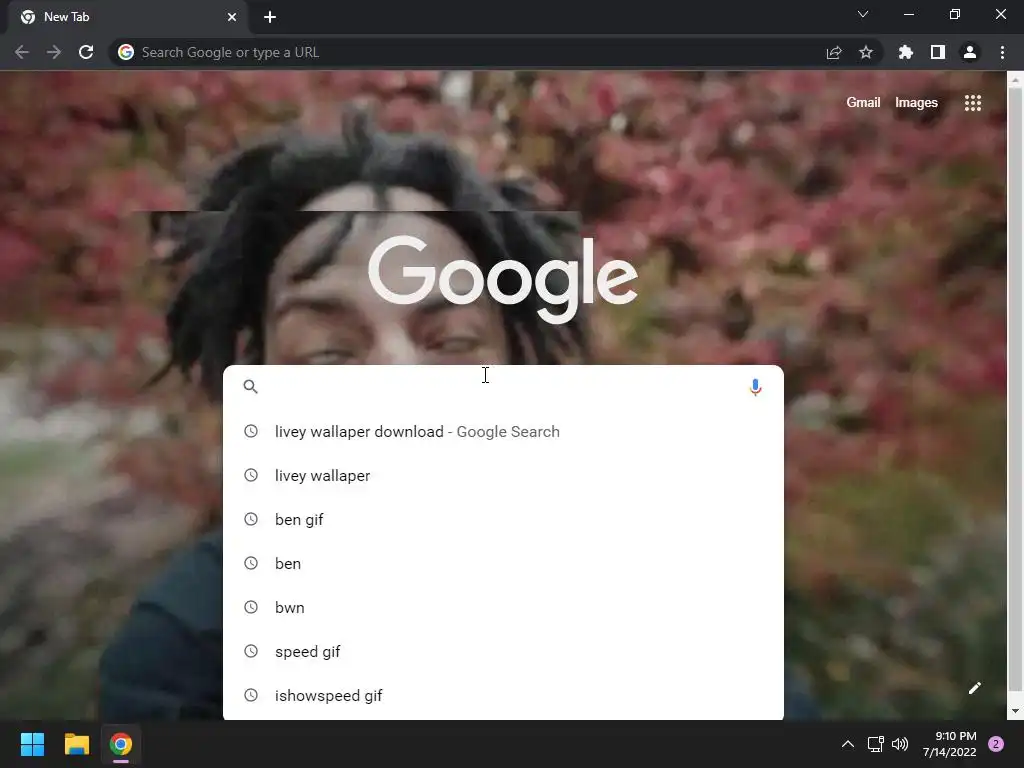Select suggestion livey wallaper
The image size is (1024, 768).
click(503, 475)
